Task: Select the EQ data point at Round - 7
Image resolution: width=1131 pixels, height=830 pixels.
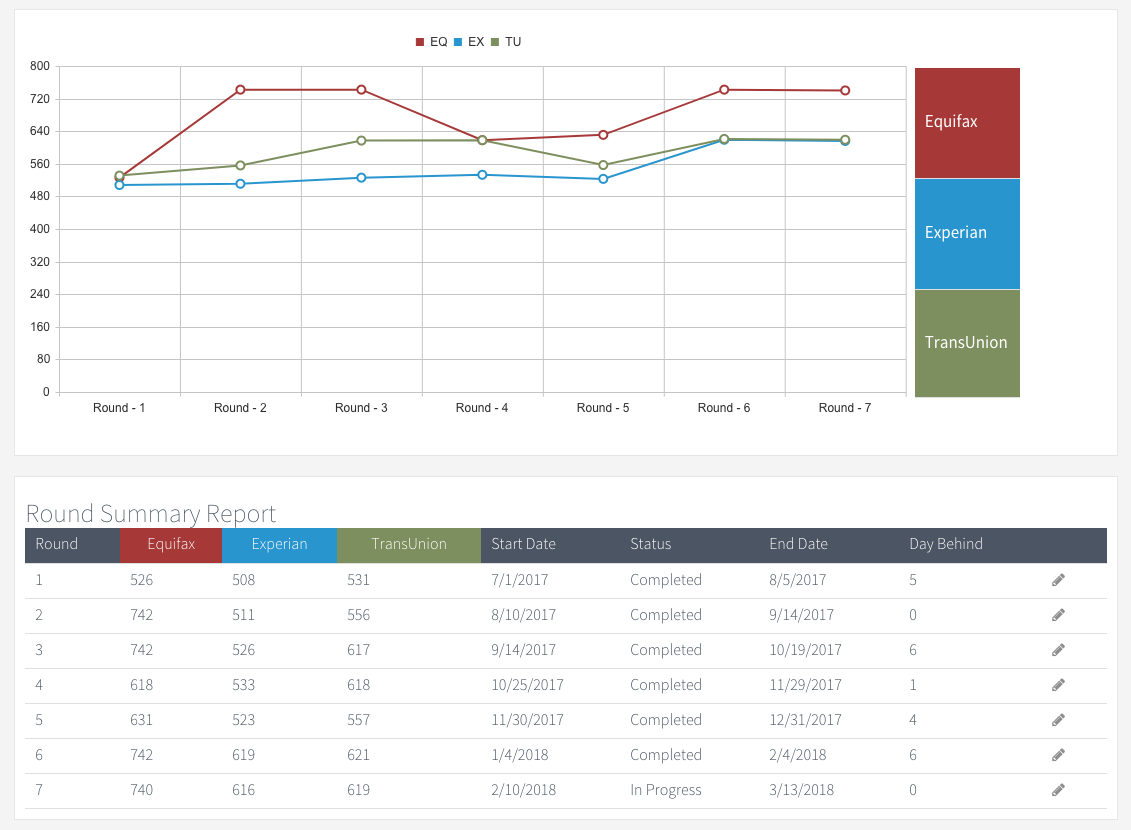Action: [845, 90]
